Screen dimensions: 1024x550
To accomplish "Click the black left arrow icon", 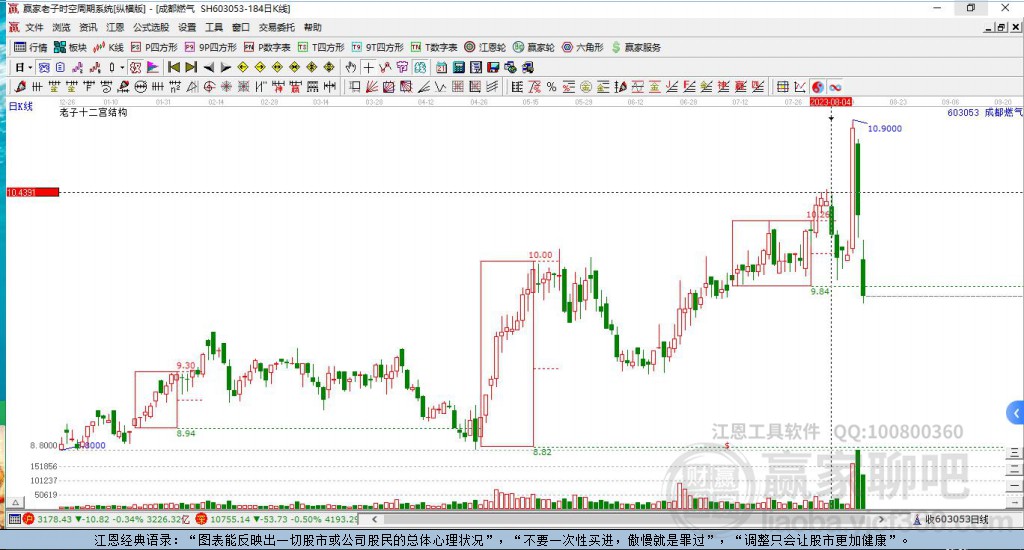I will pos(209,67).
